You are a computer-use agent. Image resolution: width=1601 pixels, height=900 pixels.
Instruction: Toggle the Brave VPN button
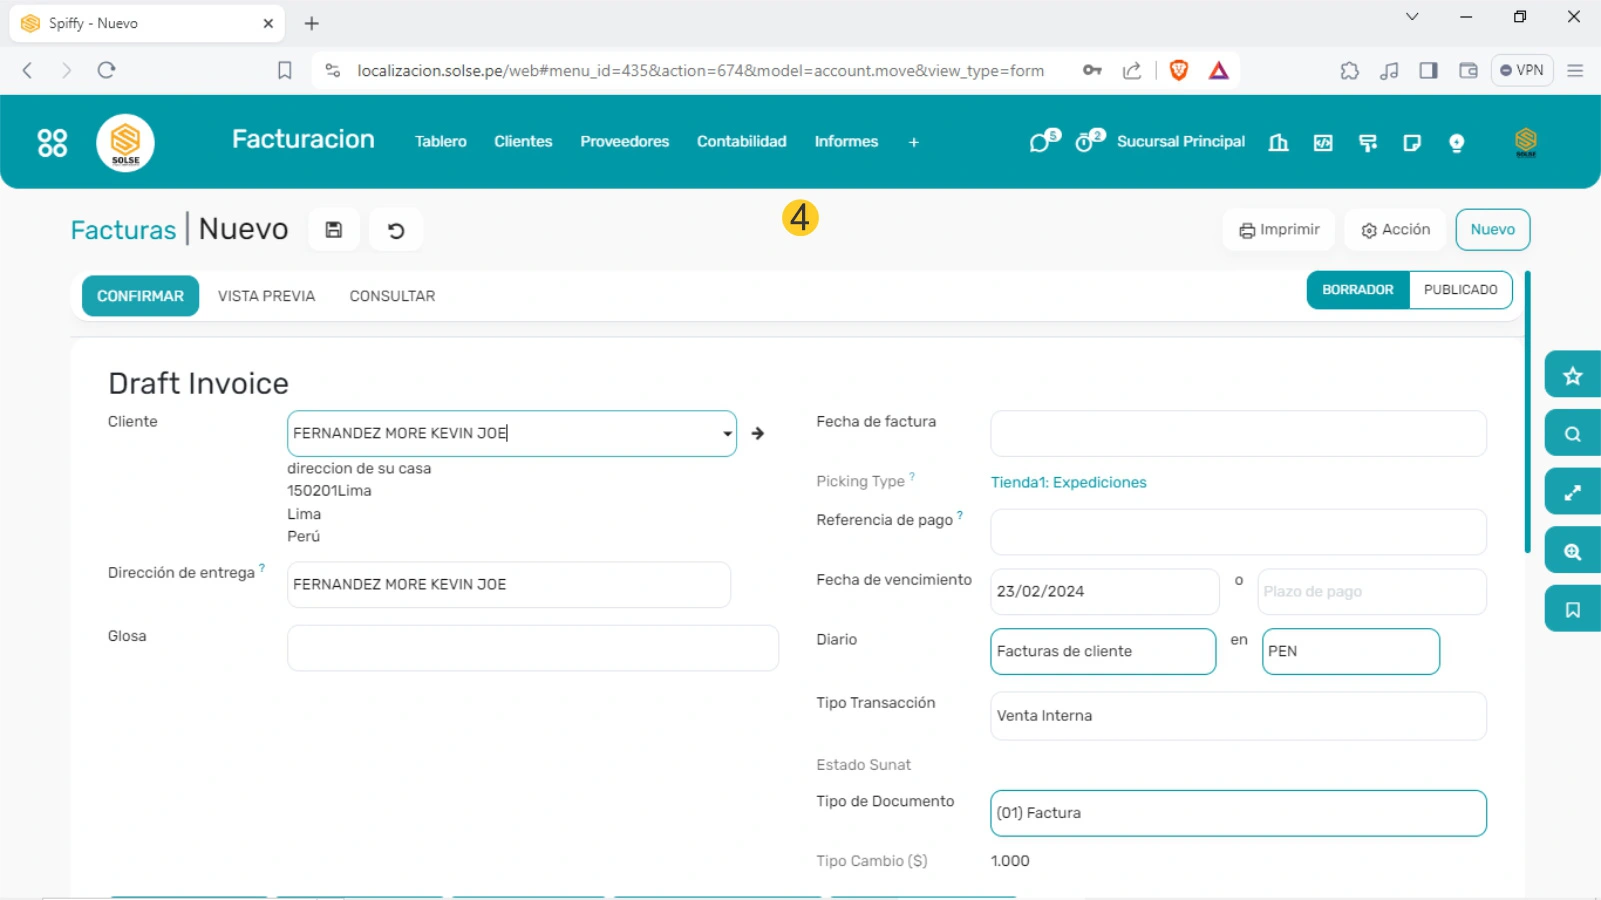point(1521,70)
